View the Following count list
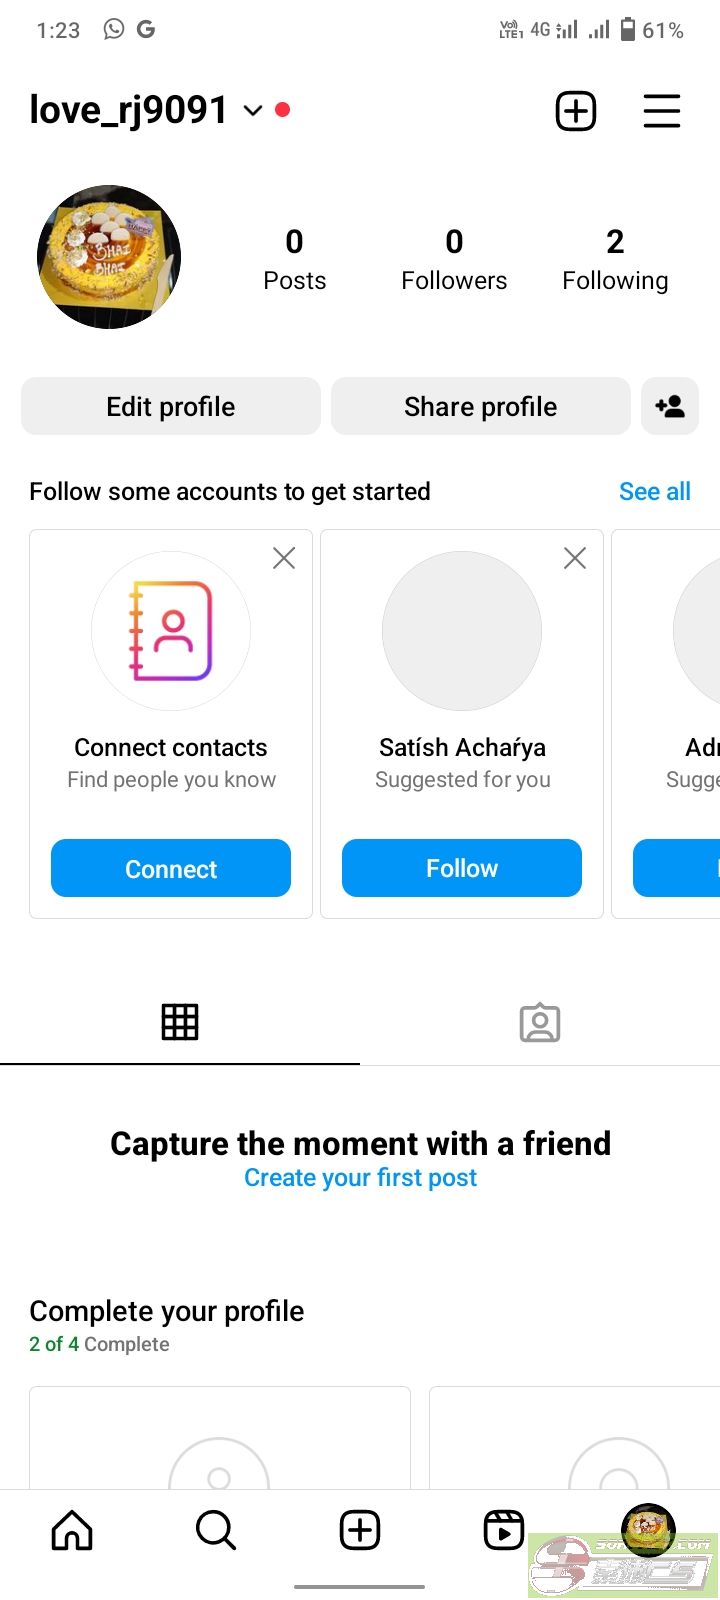This screenshot has width=720, height=1600. point(615,259)
